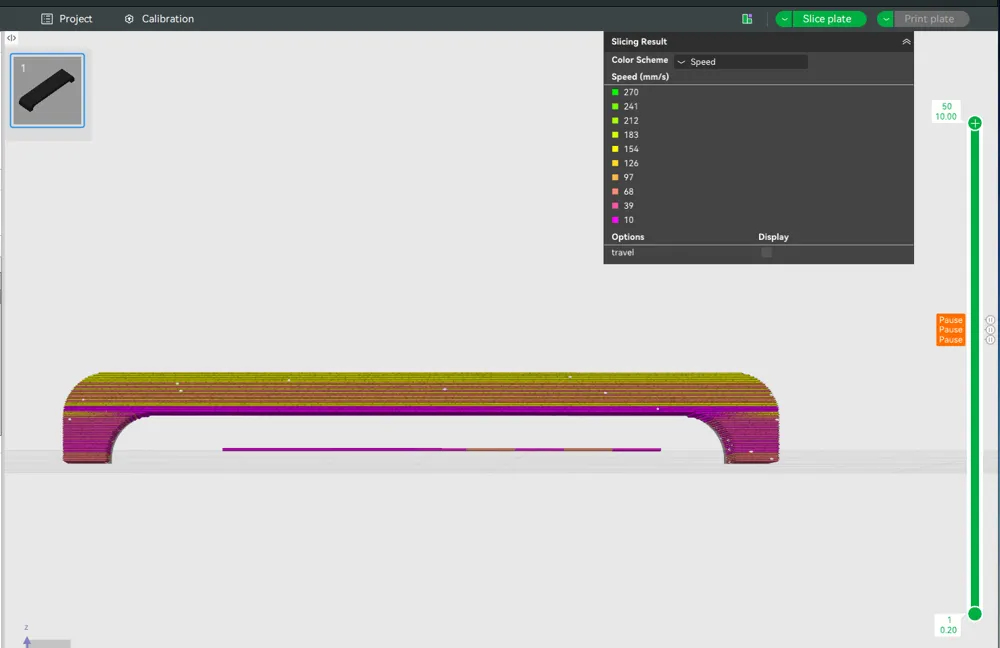Click the 183 speed yellow swatch
Image resolution: width=1000 pixels, height=648 pixels.
coord(615,135)
